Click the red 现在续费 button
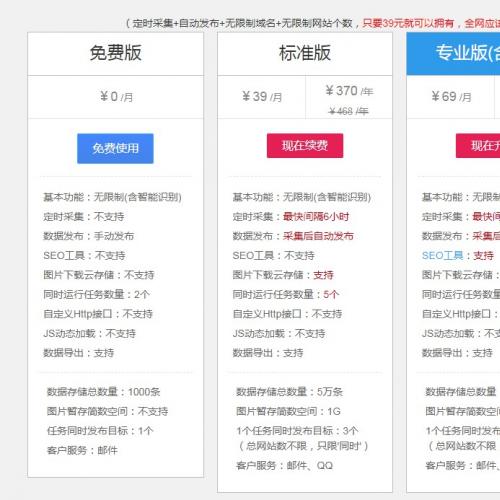This screenshot has width=500, height=500. pos(305,146)
